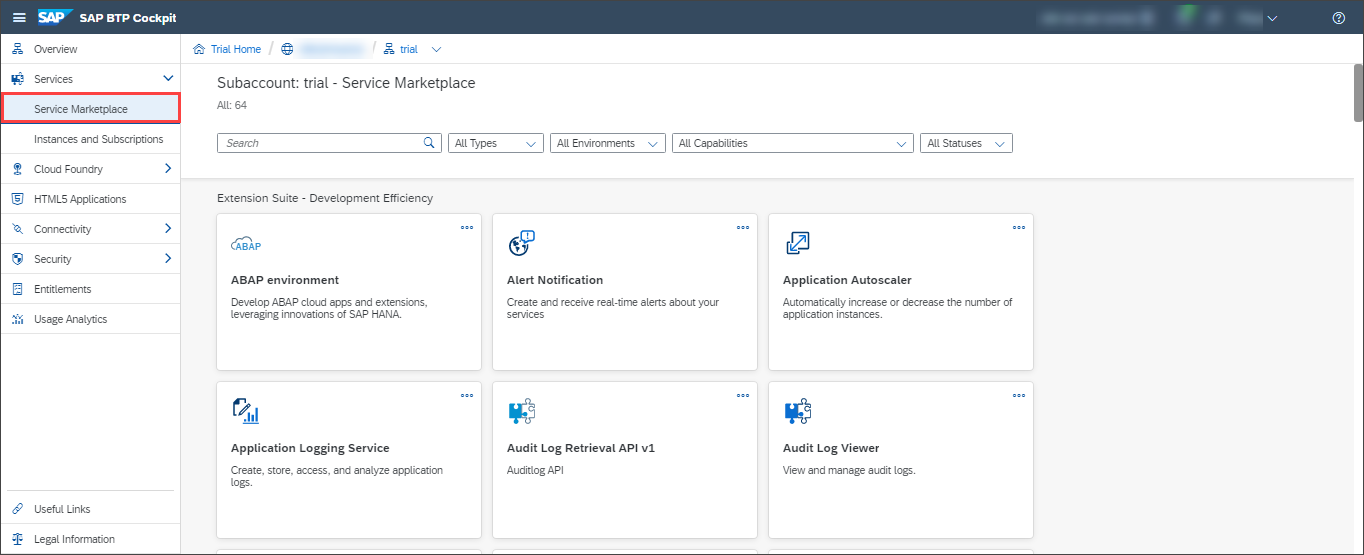The width and height of the screenshot is (1364, 555).
Task: Expand the Cloud Foundry section chevron
Action: pyautogui.click(x=168, y=169)
